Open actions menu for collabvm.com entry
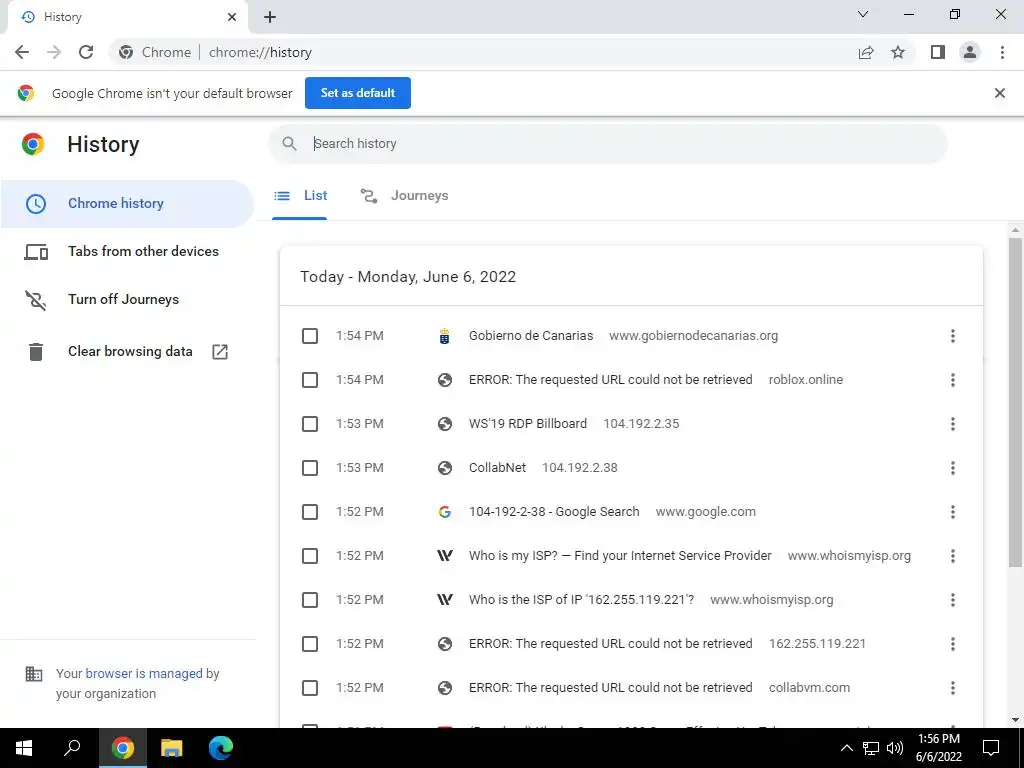 pos(953,688)
